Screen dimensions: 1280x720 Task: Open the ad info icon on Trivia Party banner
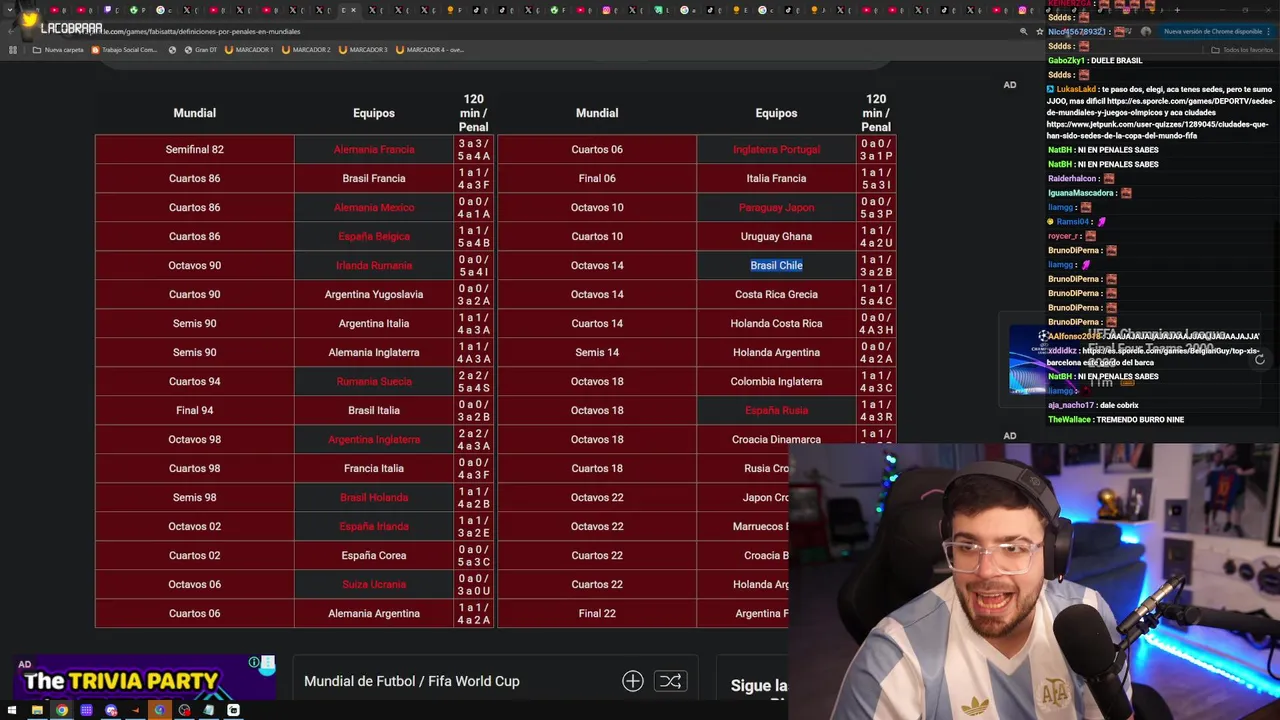click(254, 662)
